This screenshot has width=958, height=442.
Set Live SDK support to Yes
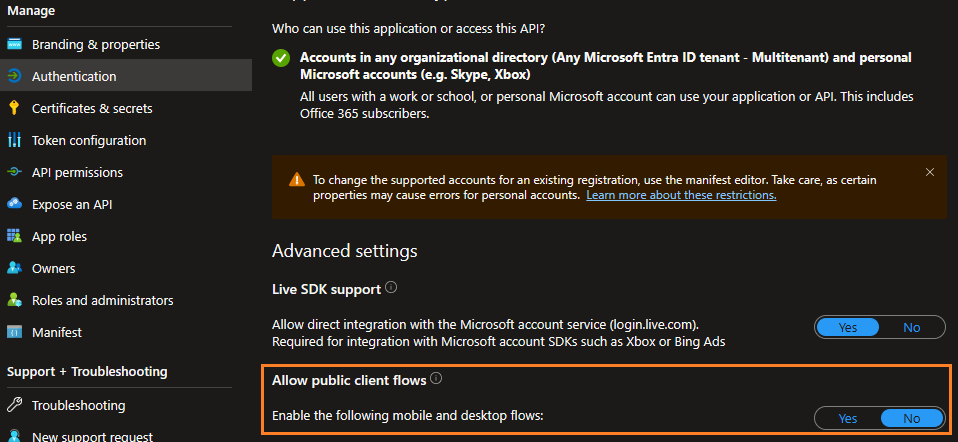coord(847,328)
